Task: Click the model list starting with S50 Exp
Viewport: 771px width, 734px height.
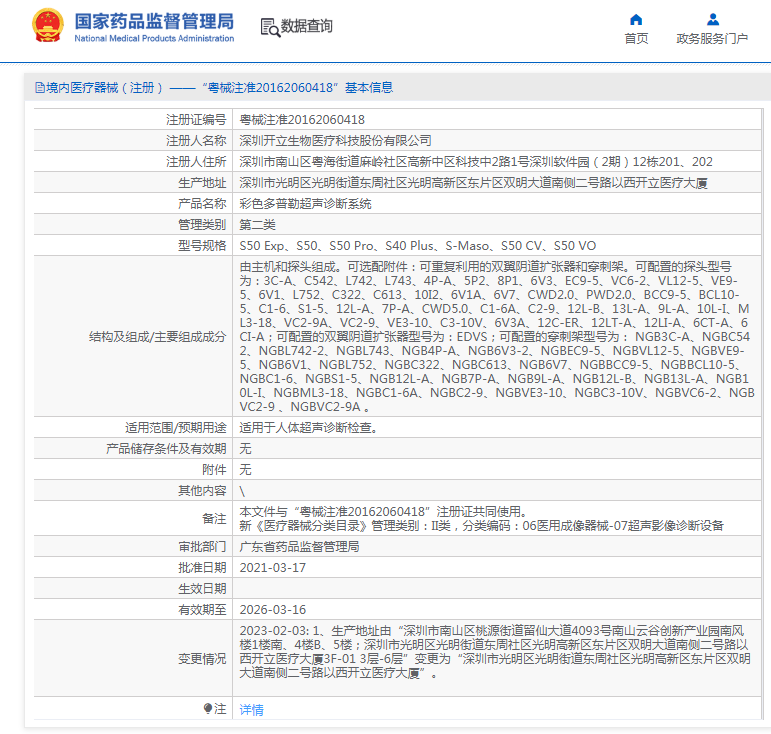Action: [417, 245]
